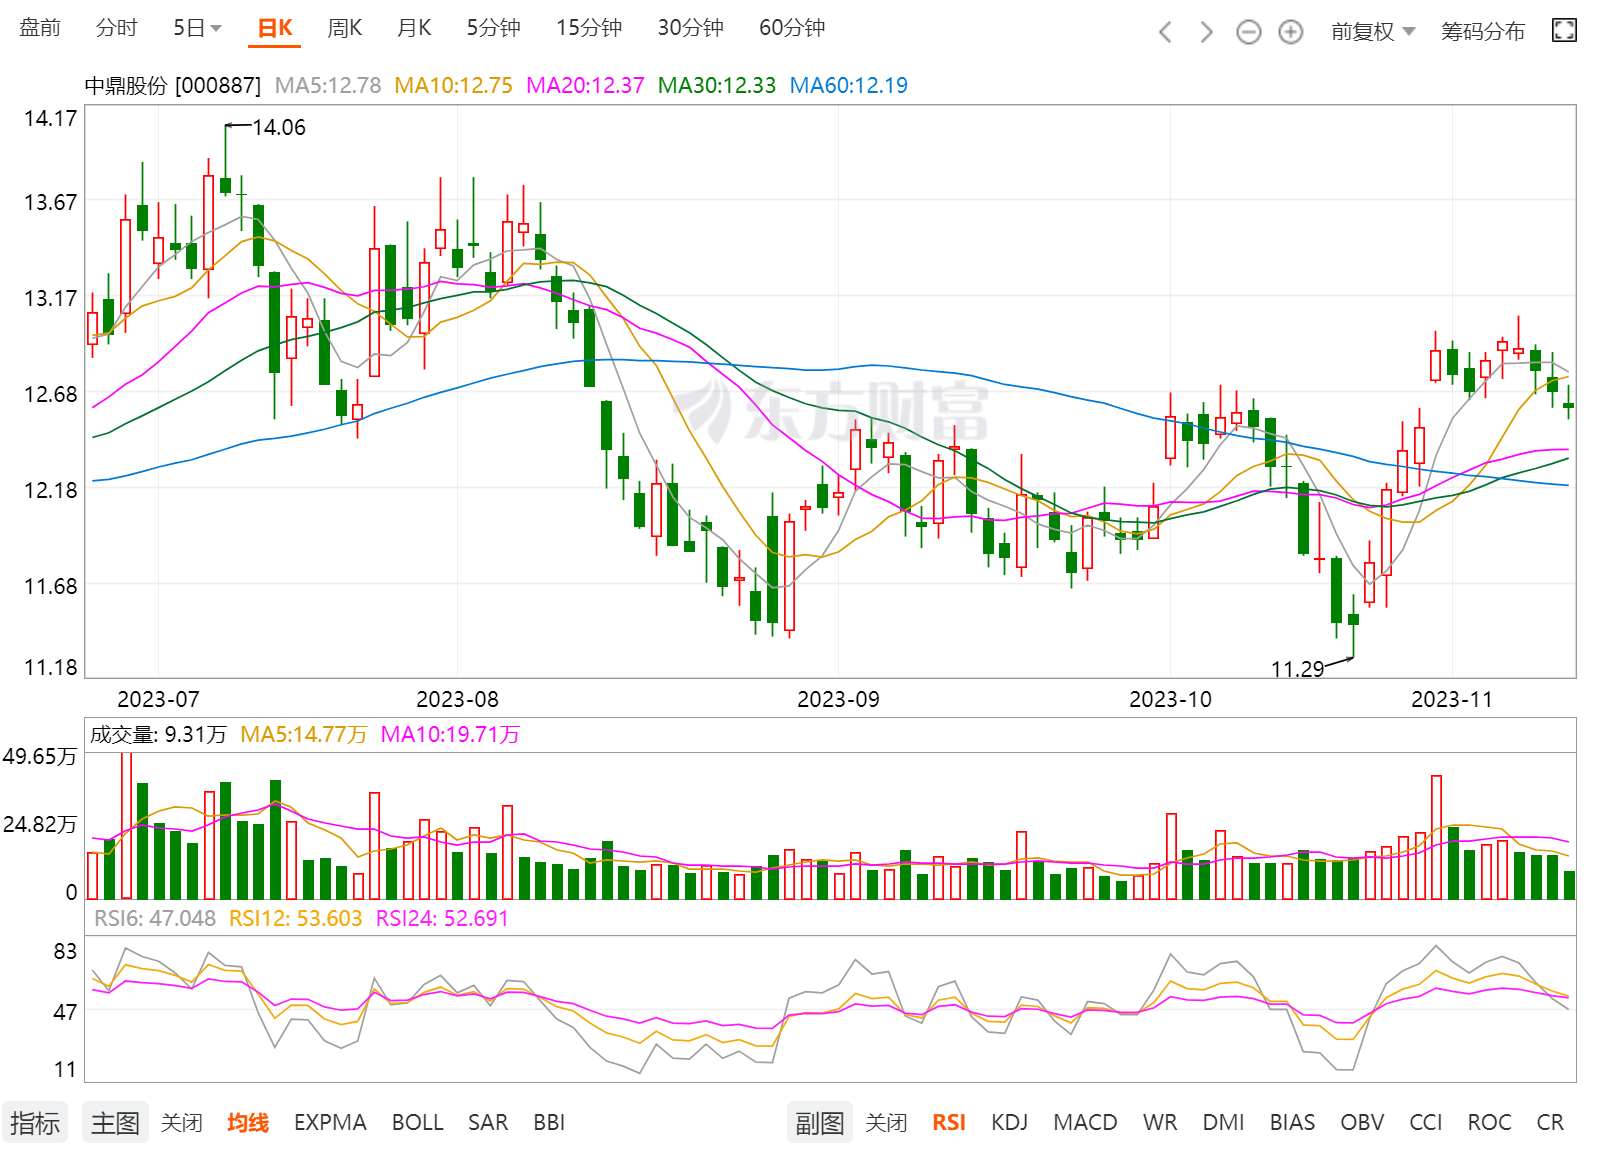The image size is (1618, 1152).
Task: Click the 2023-10 date axis label
Action: [1170, 700]
